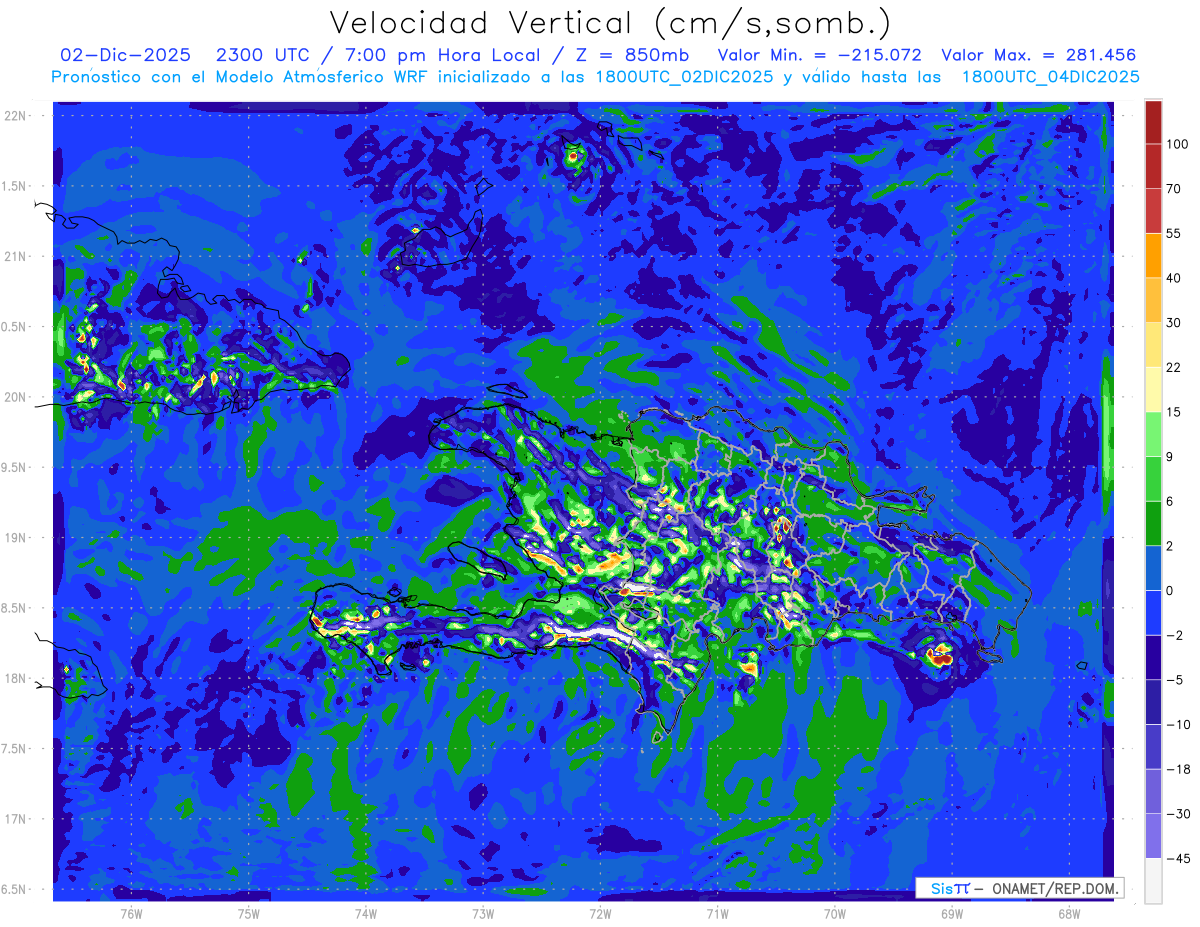Click the colorbar value "70"
The width and height of the screenshot is (1200, 927).
pos(1175,189)
